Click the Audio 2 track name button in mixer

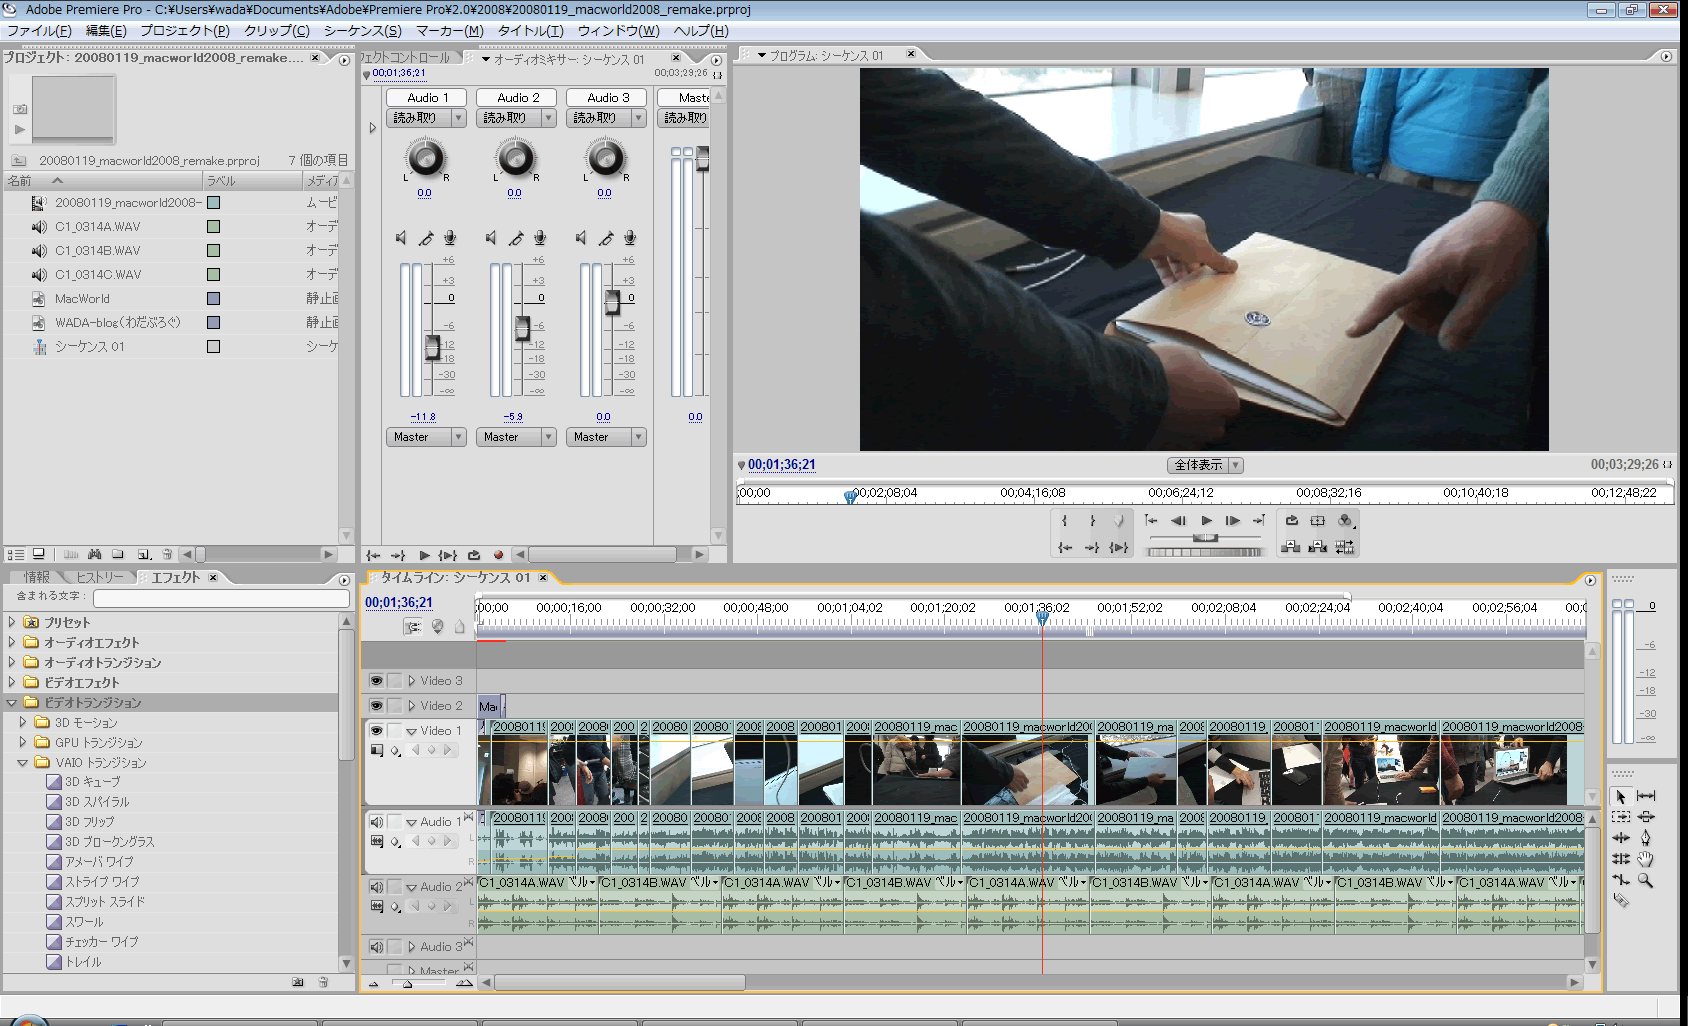click(517, 98)
